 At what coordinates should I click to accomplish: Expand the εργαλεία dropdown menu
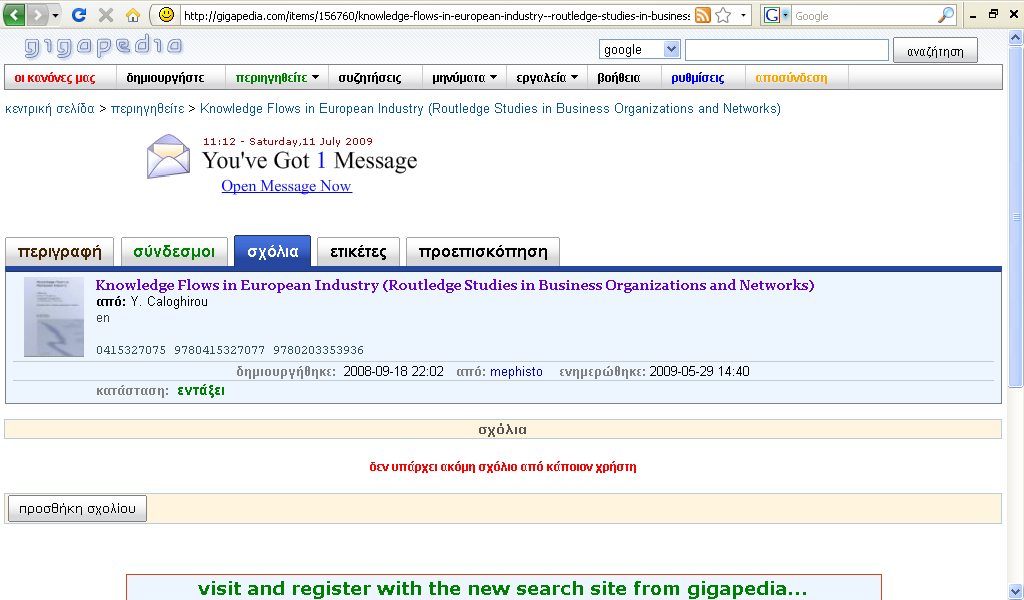[x=547, y=78]
